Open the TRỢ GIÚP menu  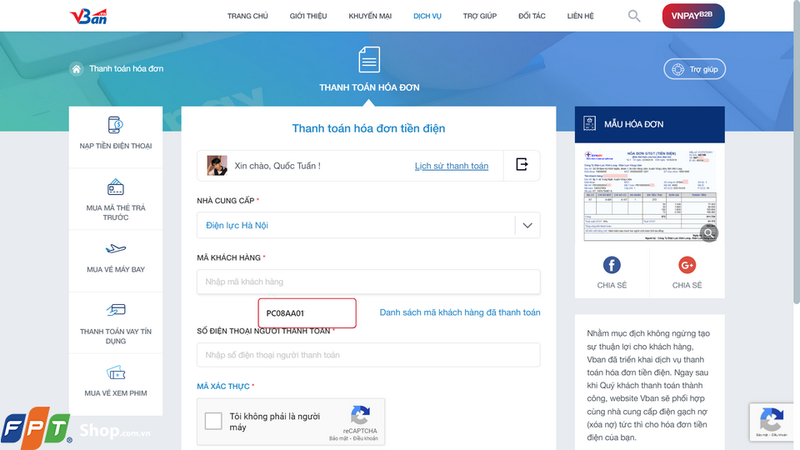480,16
